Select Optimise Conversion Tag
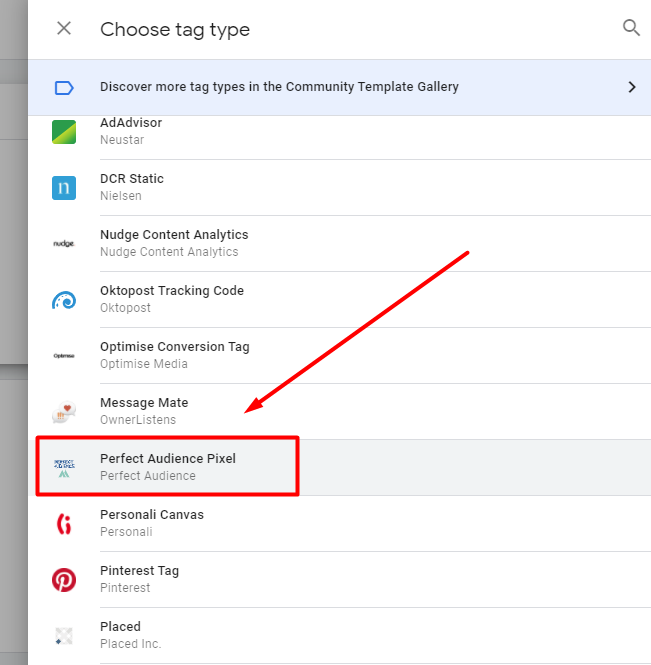Image resolution: width=651 pixels, height=665 pixels. pos(339,355)
